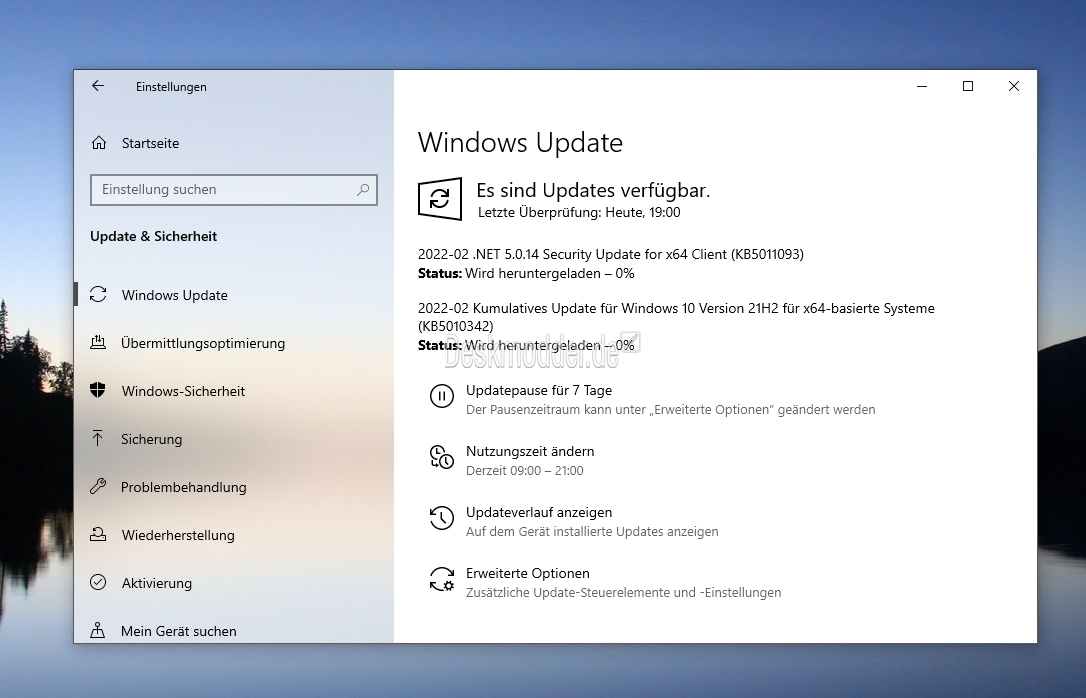Click the .NET 5.0.14 Security Update KB5011093 entry
Image resolution: width=1086 pixels, height=698 pixels.
point(611,254)
